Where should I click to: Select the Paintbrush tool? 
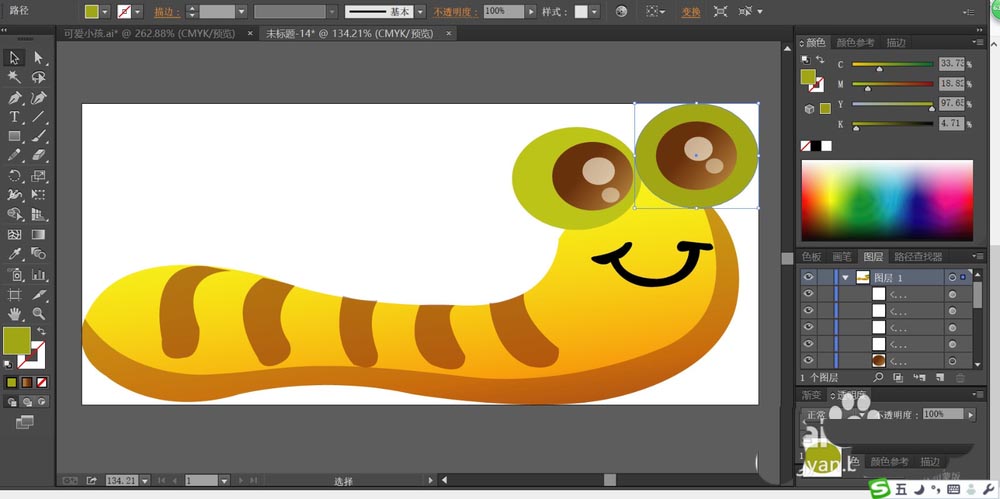tap(38, 136)
